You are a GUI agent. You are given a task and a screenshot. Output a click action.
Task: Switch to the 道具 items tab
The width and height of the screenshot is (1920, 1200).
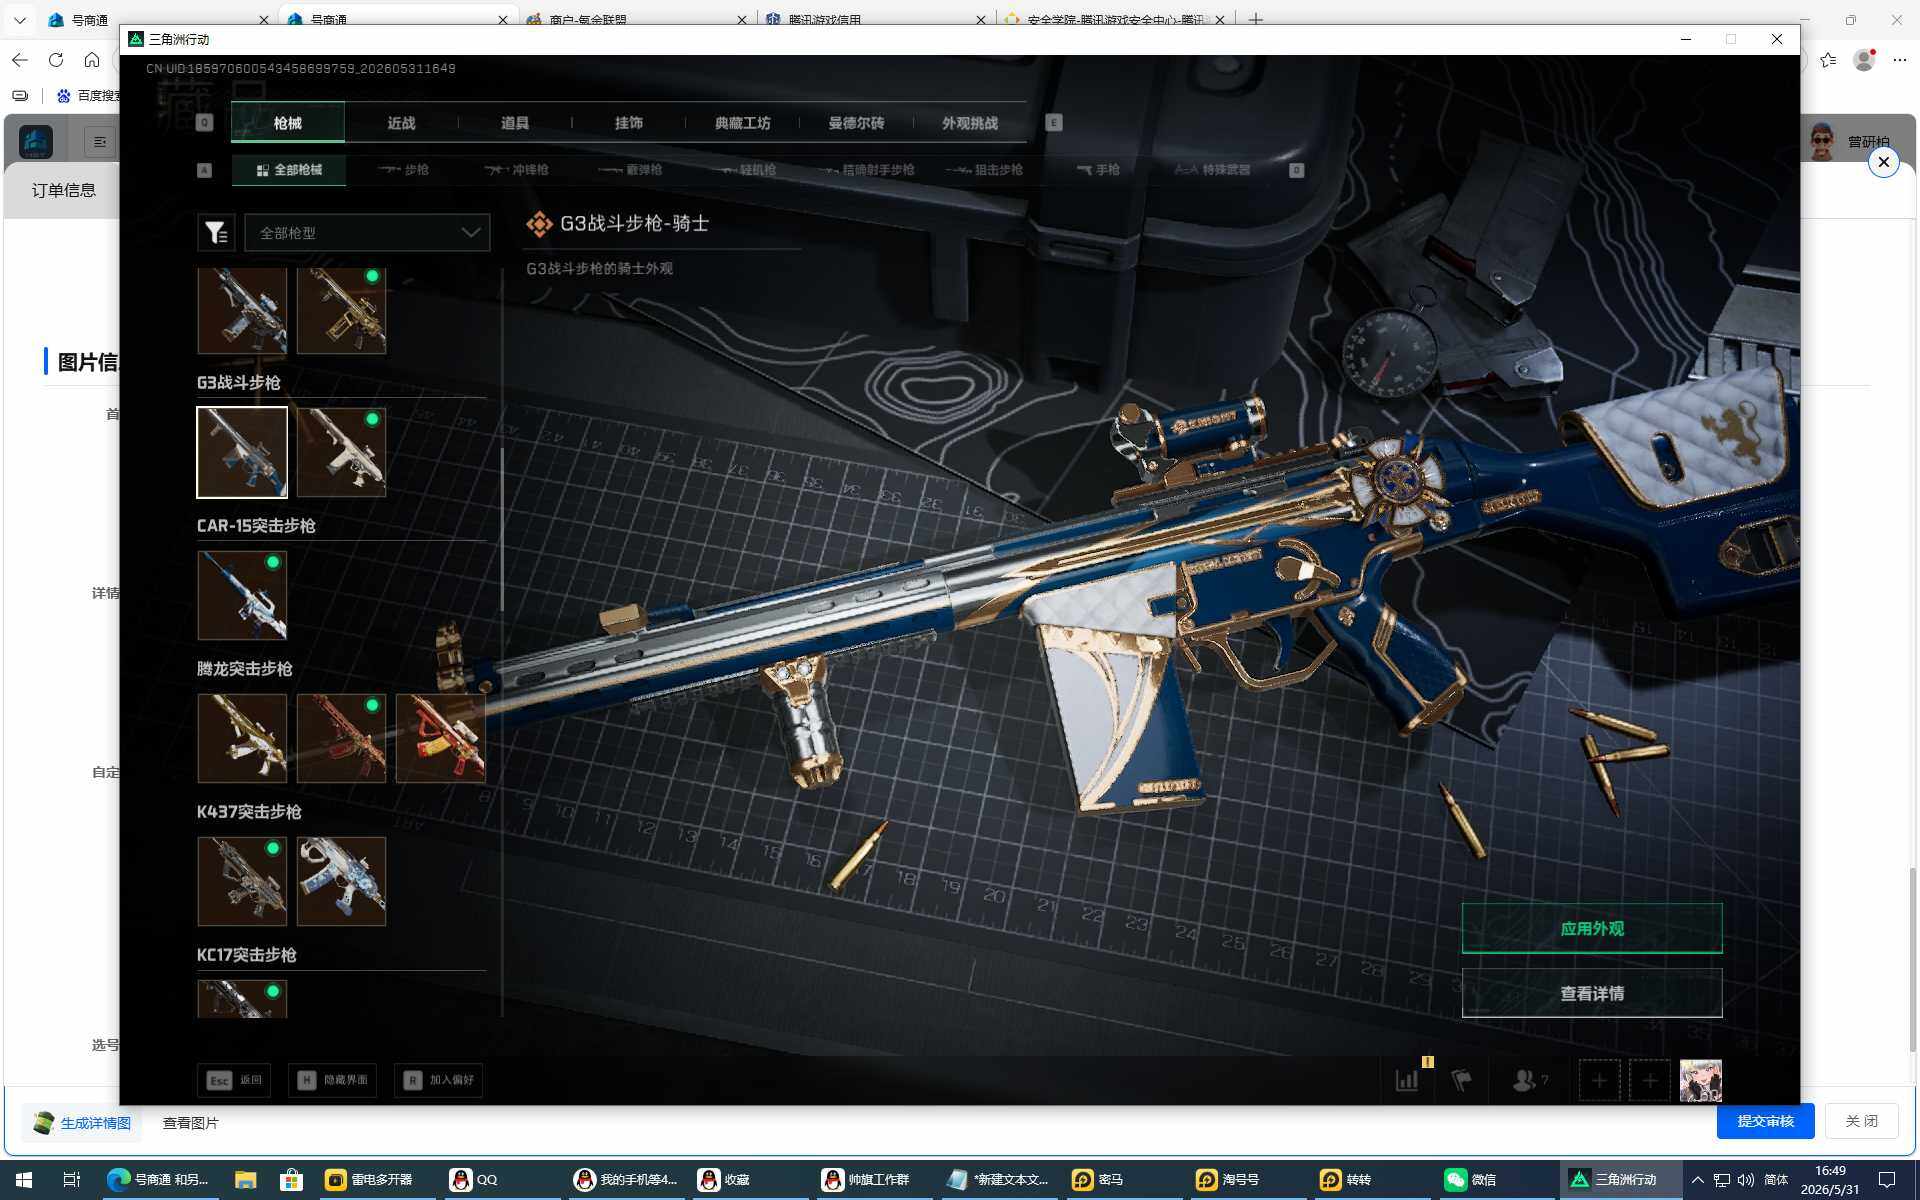(515, 123)
